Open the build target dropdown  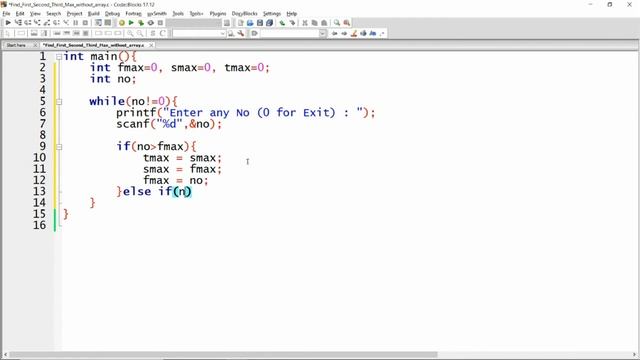tap(194, 22)
